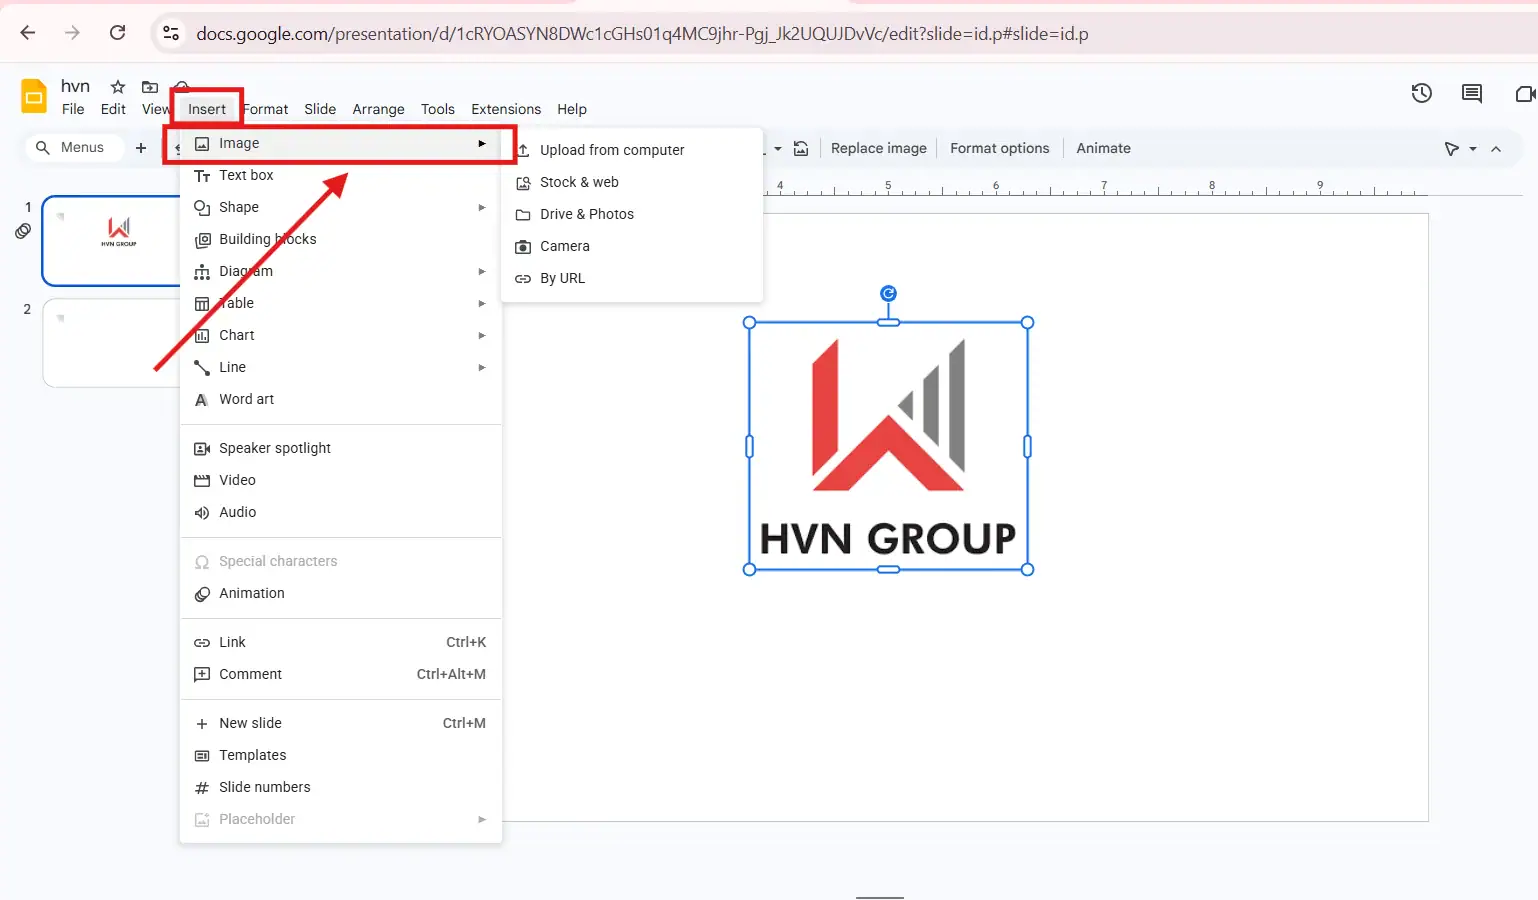
Task: Choose Stock & web
Action: 632,182
